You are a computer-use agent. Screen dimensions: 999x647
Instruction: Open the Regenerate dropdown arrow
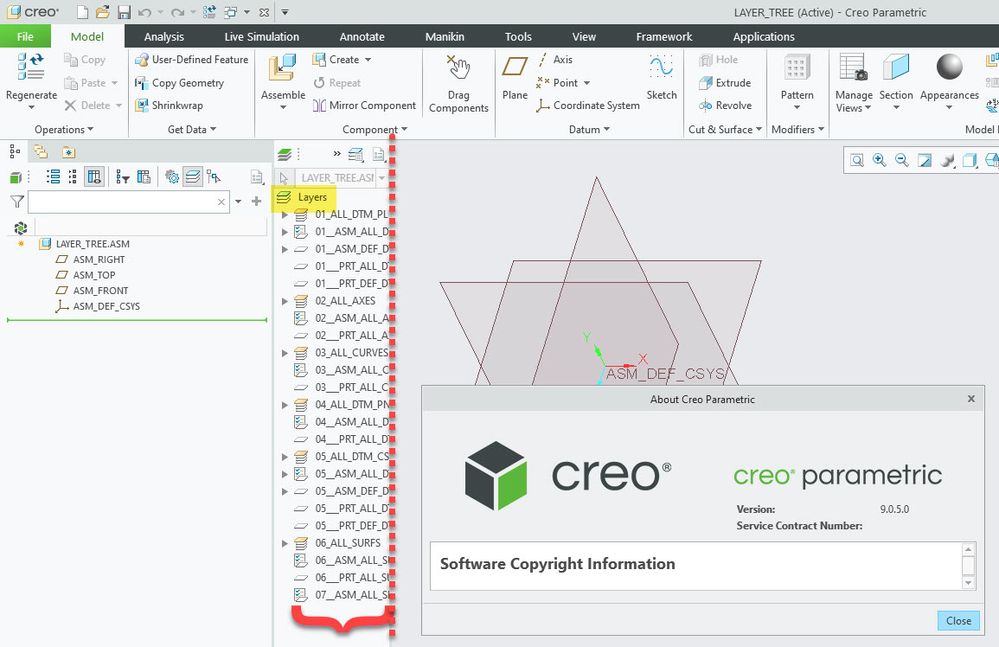coord(31,108)
